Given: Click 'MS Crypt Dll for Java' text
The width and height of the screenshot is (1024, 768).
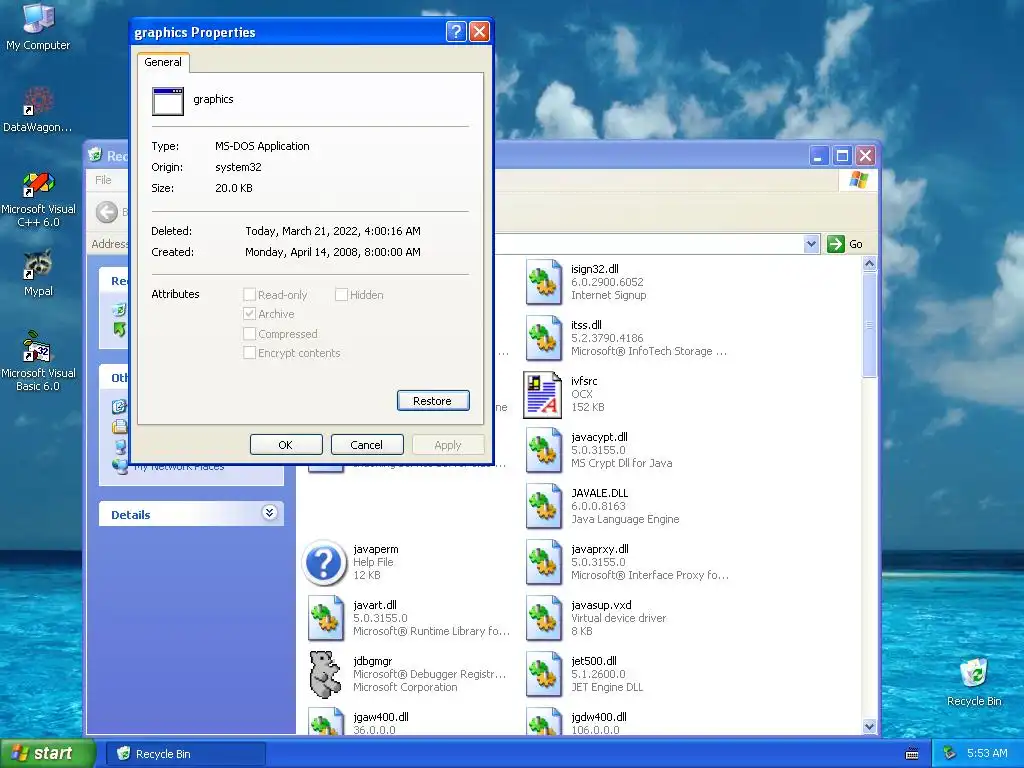Looking at the screenshot, I should click(x=621, y=463).
